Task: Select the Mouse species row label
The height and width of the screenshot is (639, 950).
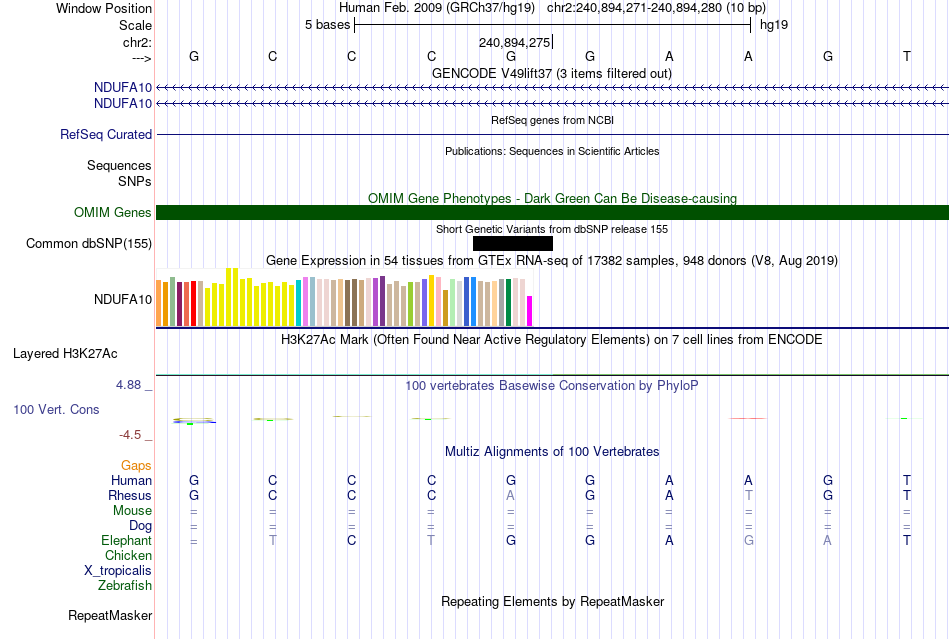Action: point(132,511)
